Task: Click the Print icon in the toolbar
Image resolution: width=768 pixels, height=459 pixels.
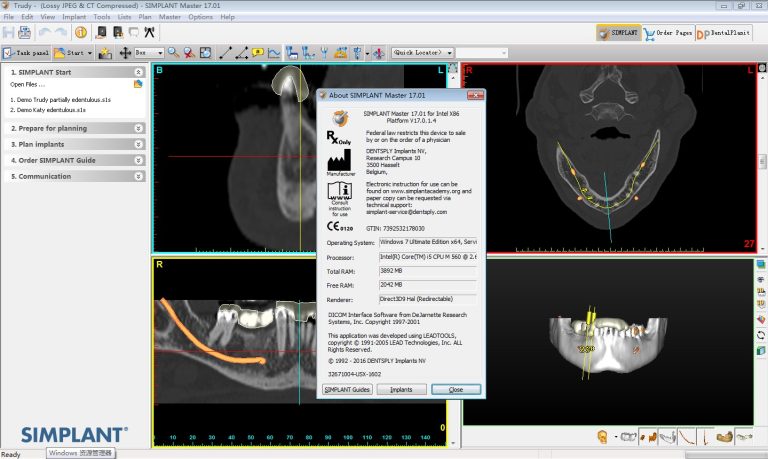Action: [24, 32]
